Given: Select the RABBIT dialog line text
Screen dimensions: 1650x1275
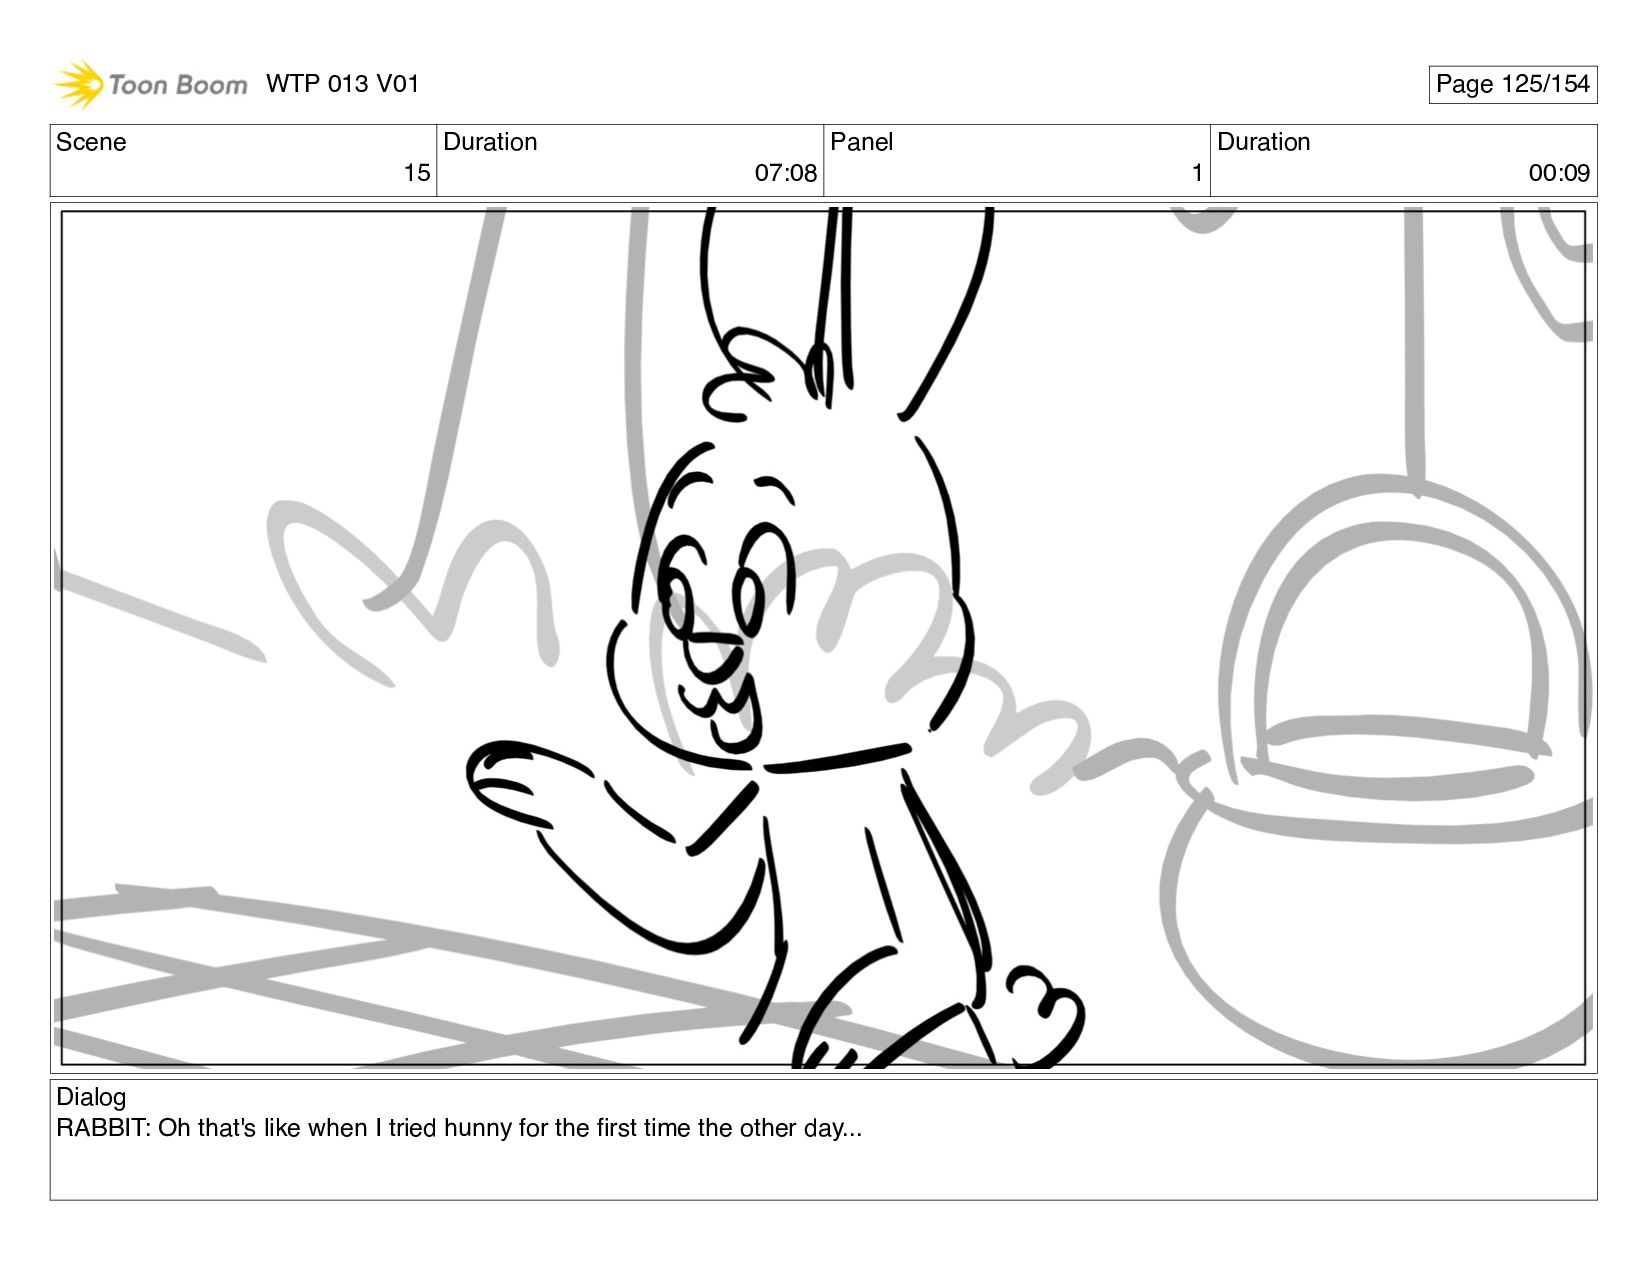Looking at the screenshot, I should pos(459,1128).
